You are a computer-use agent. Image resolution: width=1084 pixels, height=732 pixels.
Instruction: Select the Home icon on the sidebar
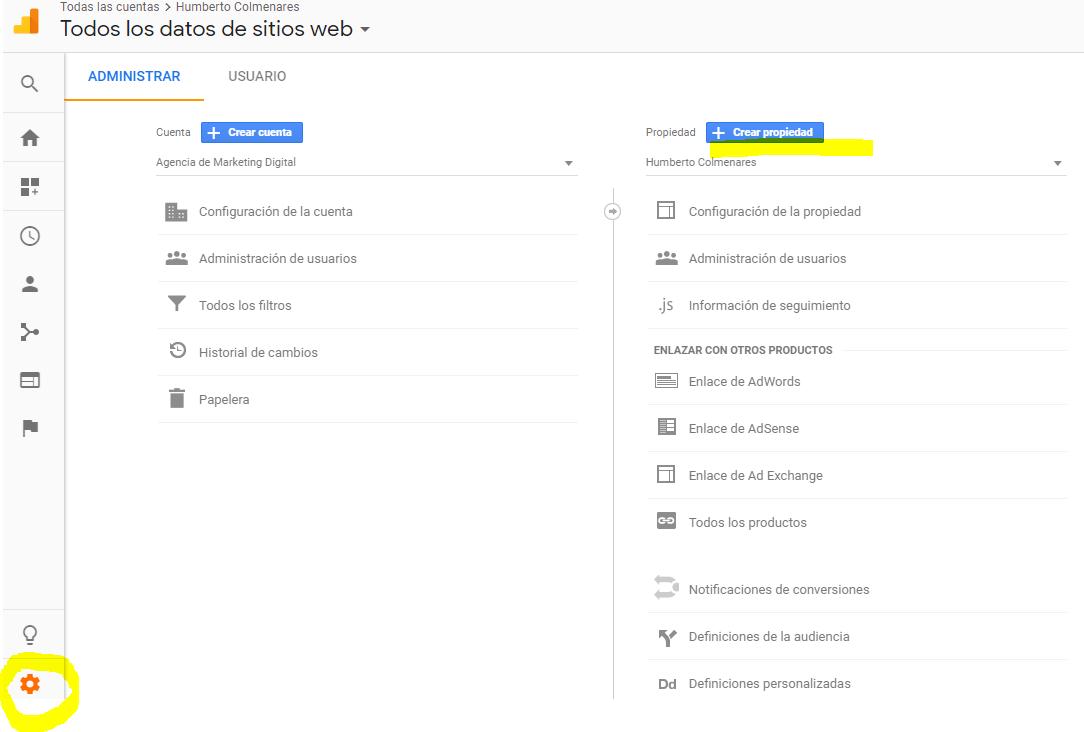pos(30,137)
